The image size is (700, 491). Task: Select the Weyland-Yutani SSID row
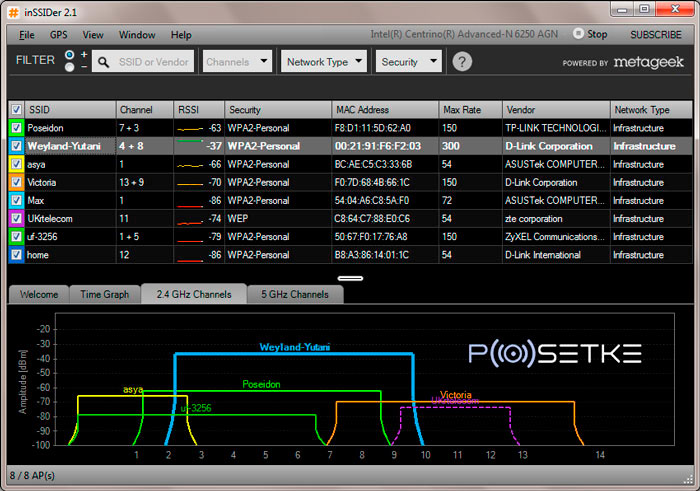coord(350,146)
